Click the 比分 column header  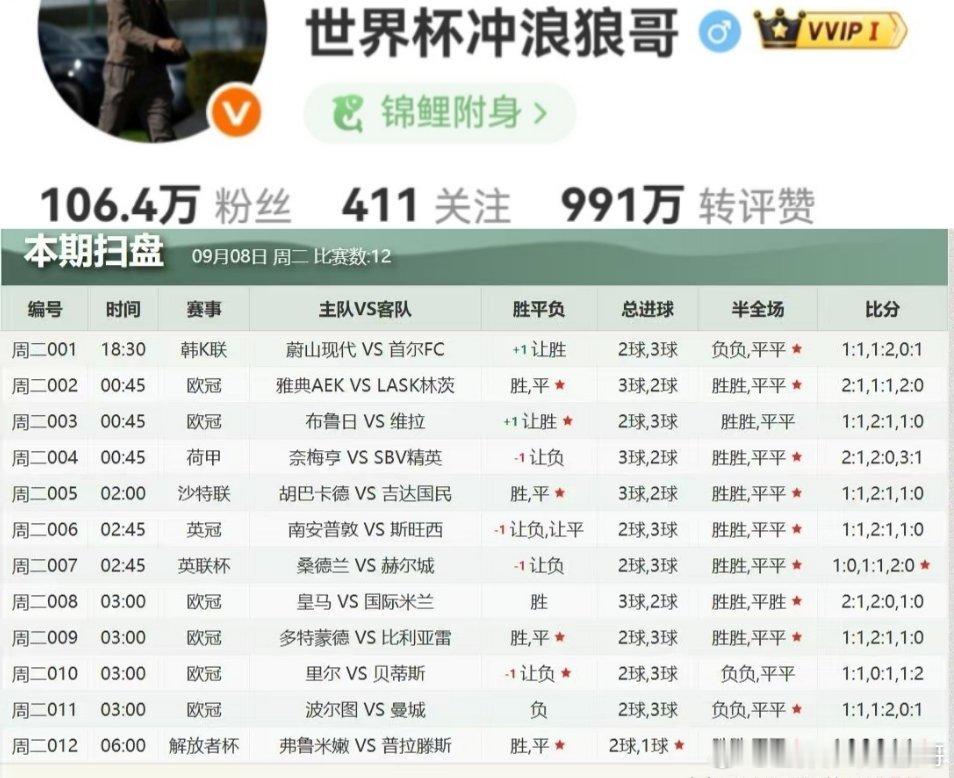[x=882, y=310]
